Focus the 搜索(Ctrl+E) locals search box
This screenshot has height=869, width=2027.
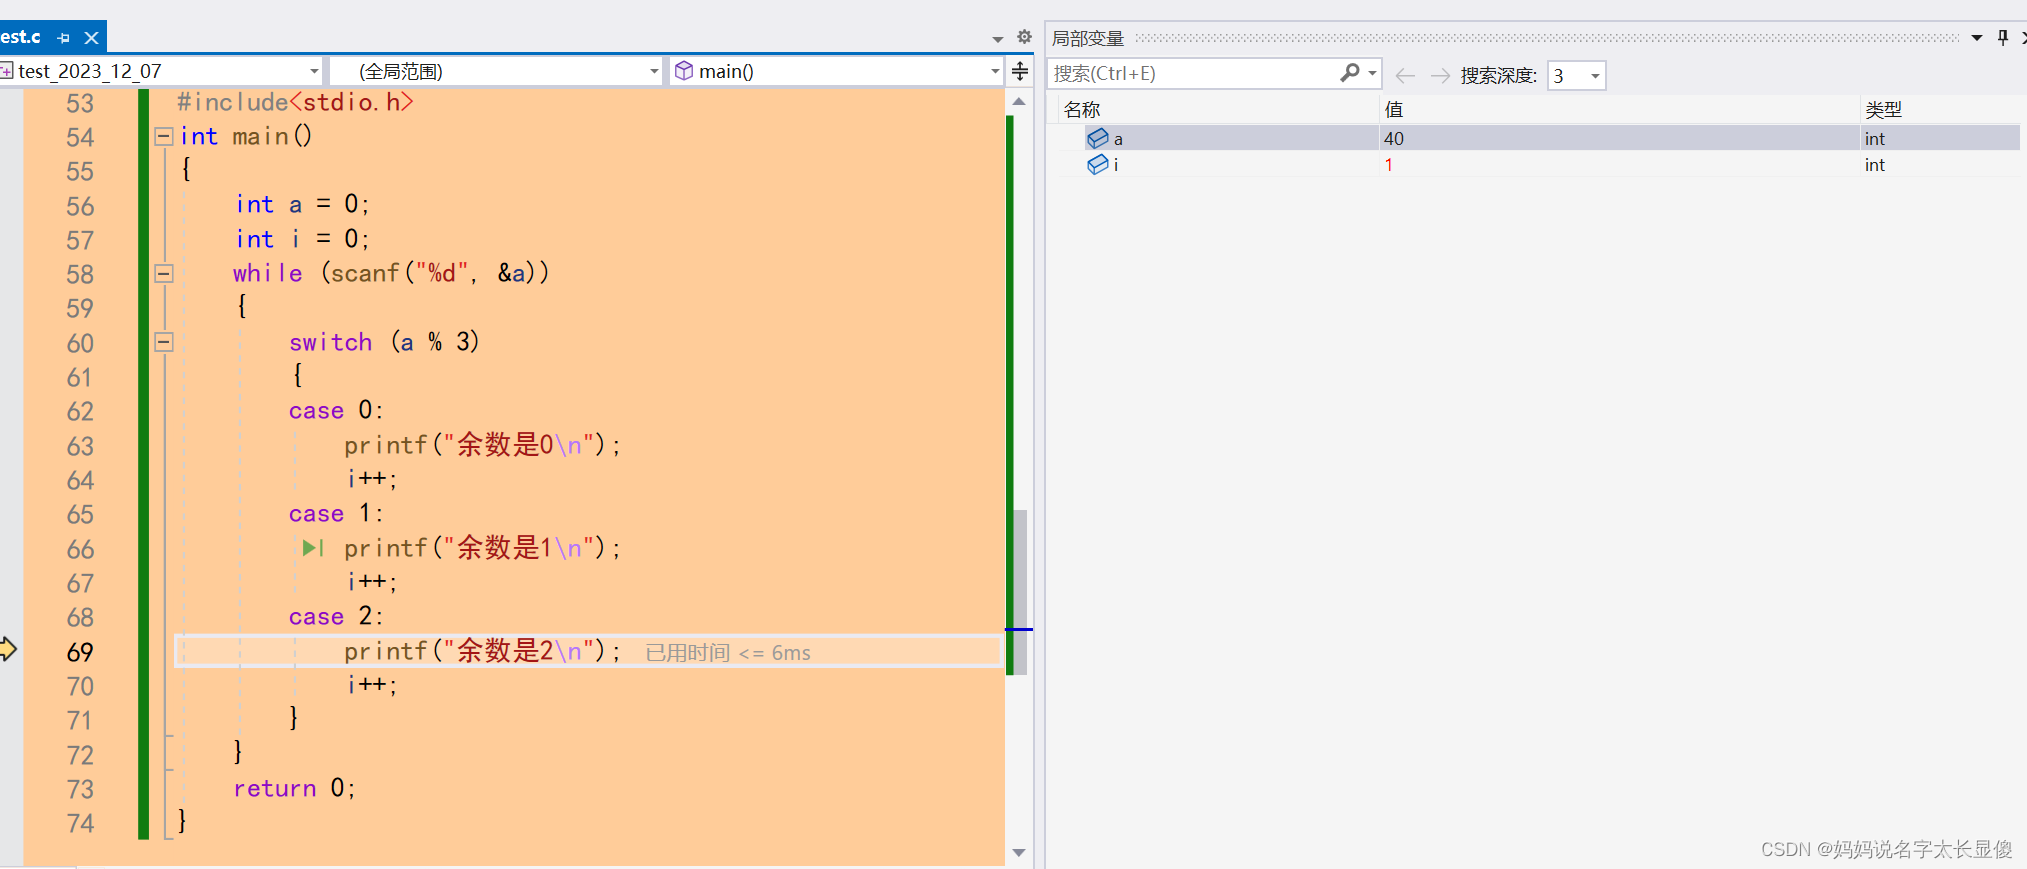click(x=1195, y=74)
